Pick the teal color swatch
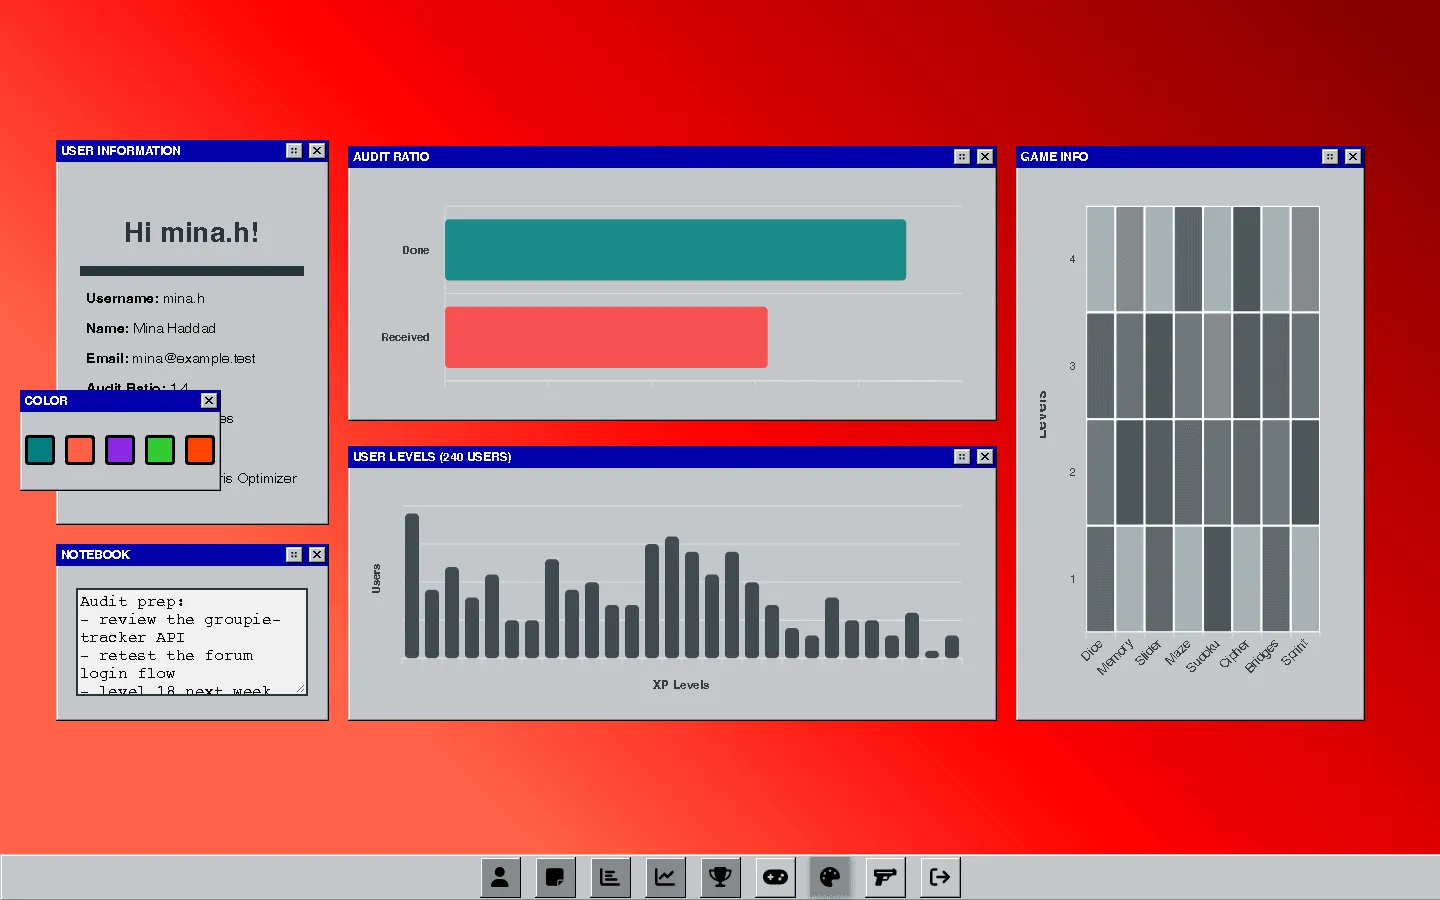The image size is (1440, 900). tap(40, 450)
